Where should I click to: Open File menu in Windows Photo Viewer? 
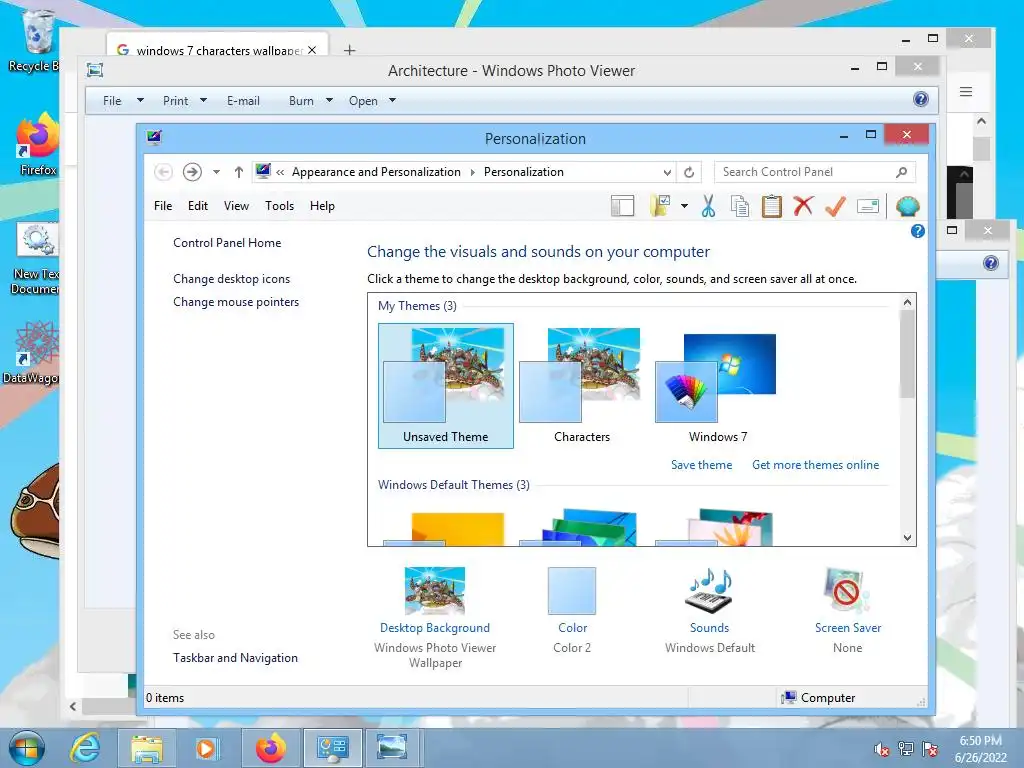tap(112, 101)
